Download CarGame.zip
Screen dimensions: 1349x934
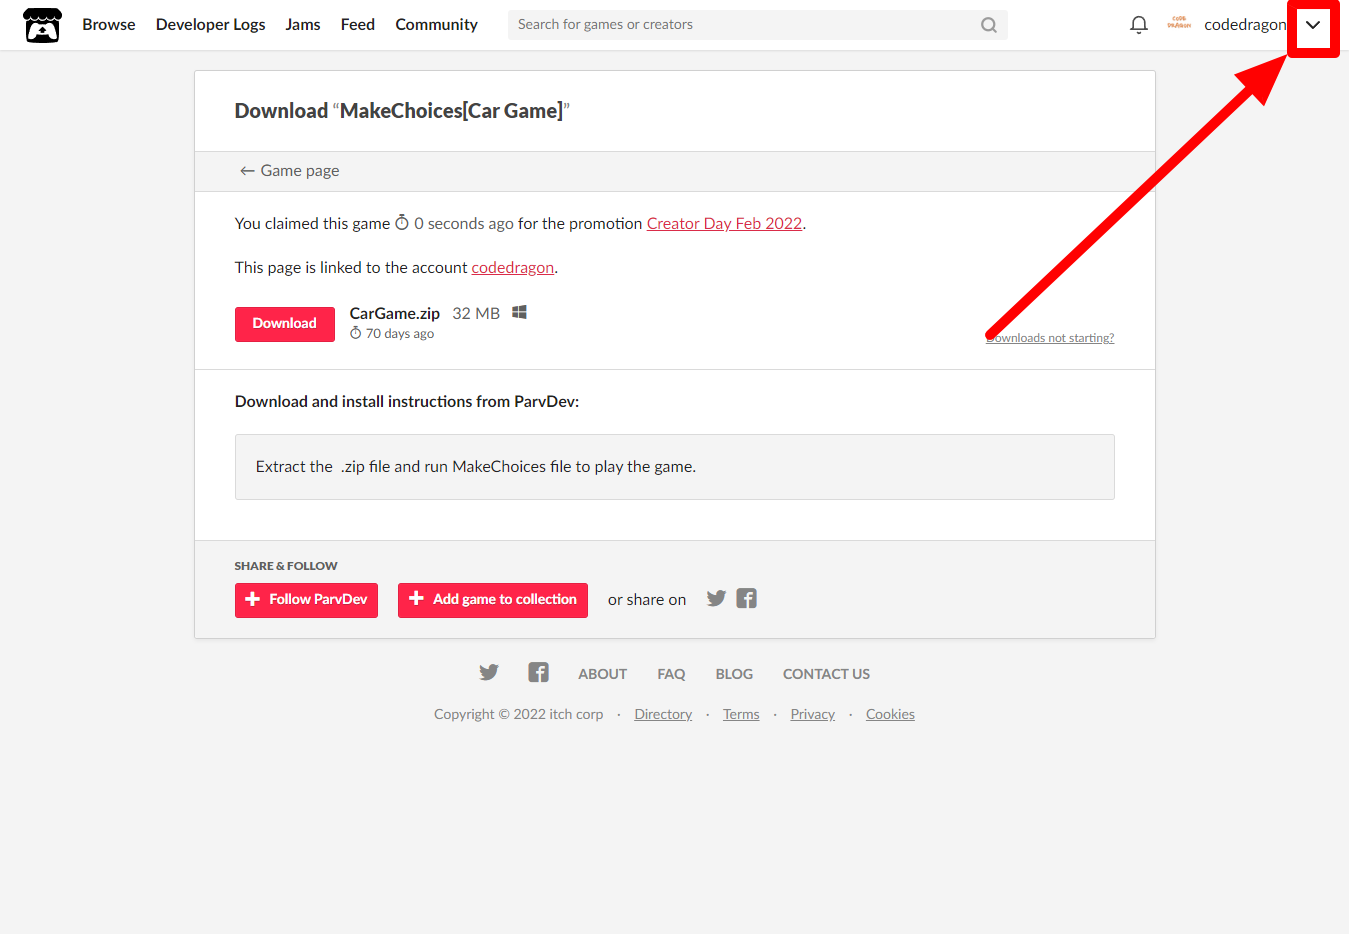pos(285,324)
